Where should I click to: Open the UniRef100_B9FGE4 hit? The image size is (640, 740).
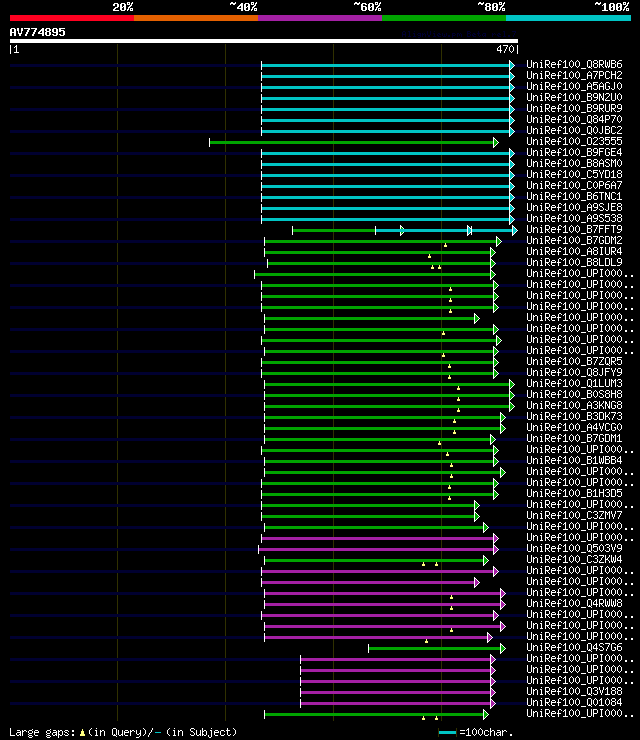[574, 152]
